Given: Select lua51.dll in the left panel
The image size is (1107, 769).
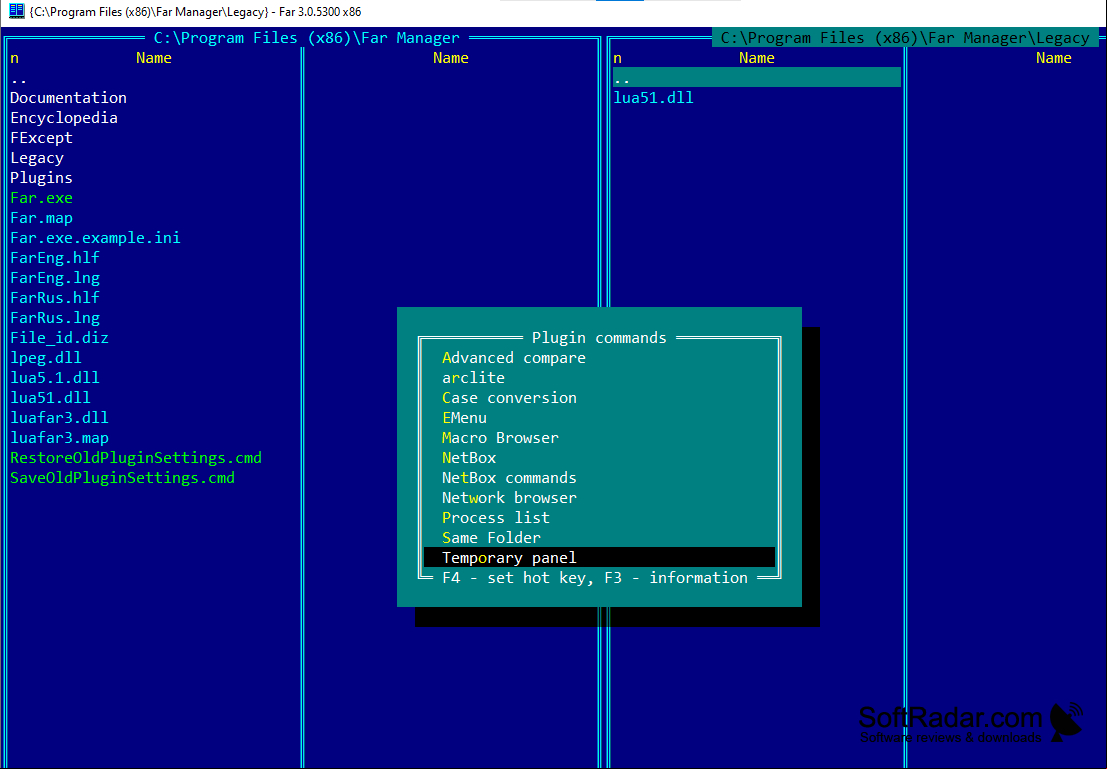Looking at the screenshot, I should [x=50, y=398].
